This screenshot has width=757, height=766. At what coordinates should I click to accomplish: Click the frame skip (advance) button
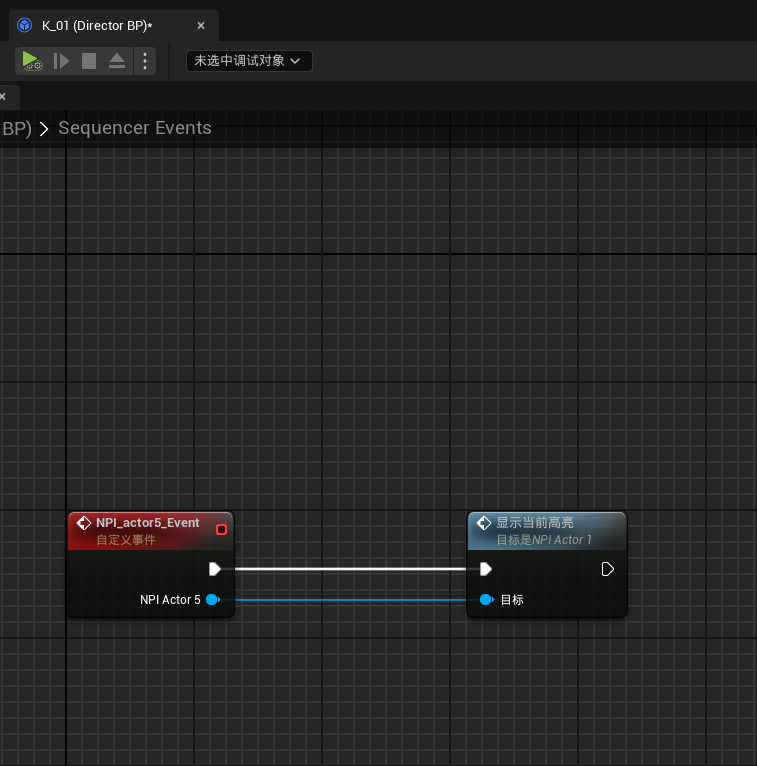coord(61,61)
